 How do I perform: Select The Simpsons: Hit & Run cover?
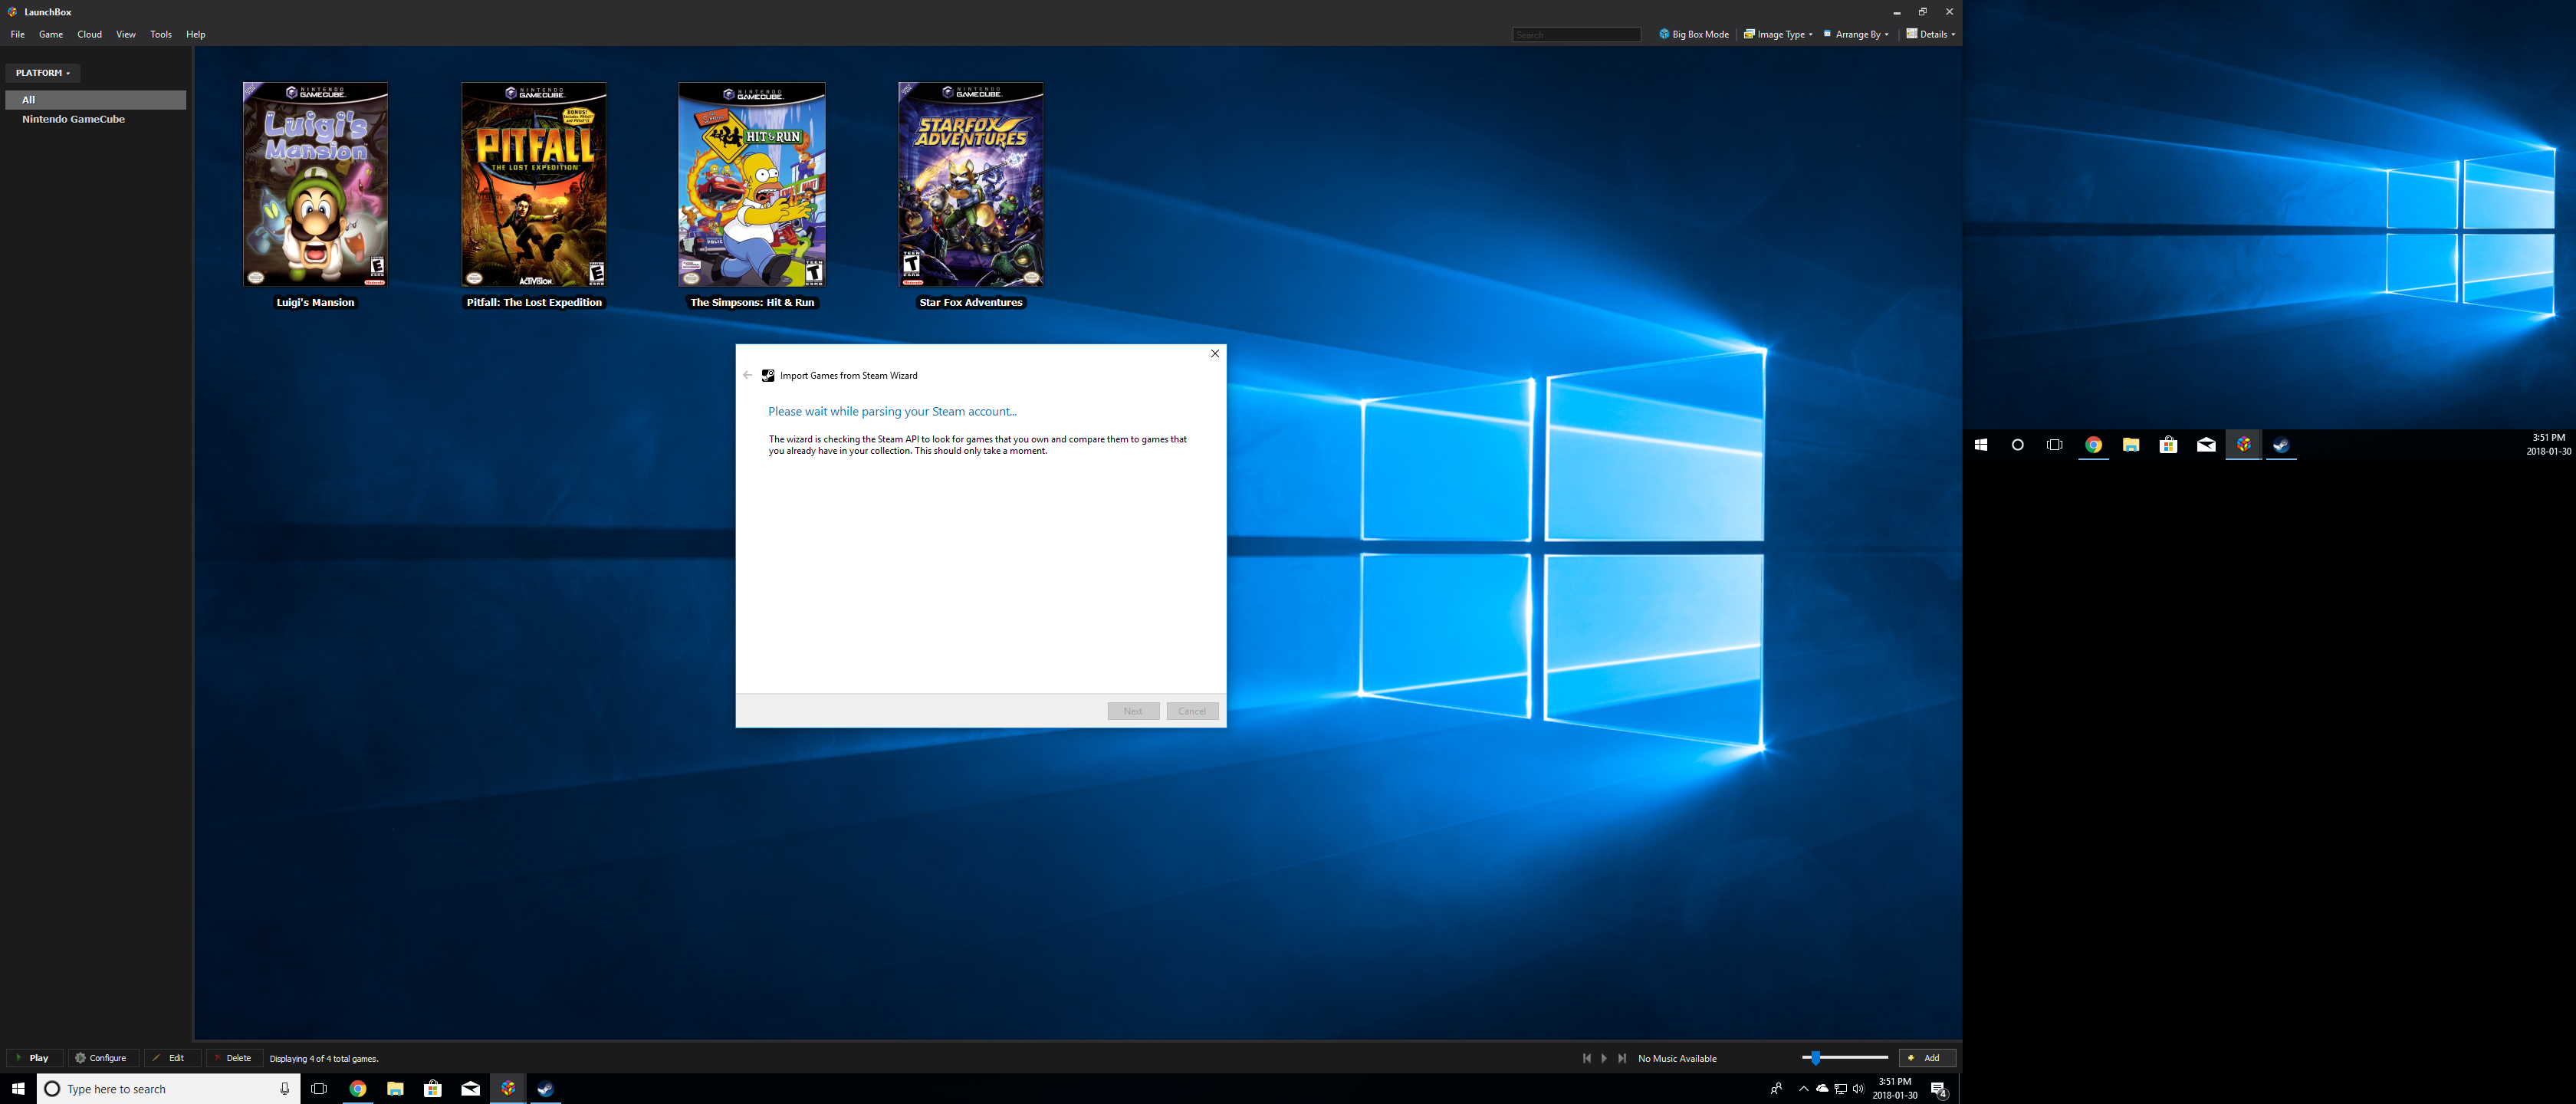[752, 185]
